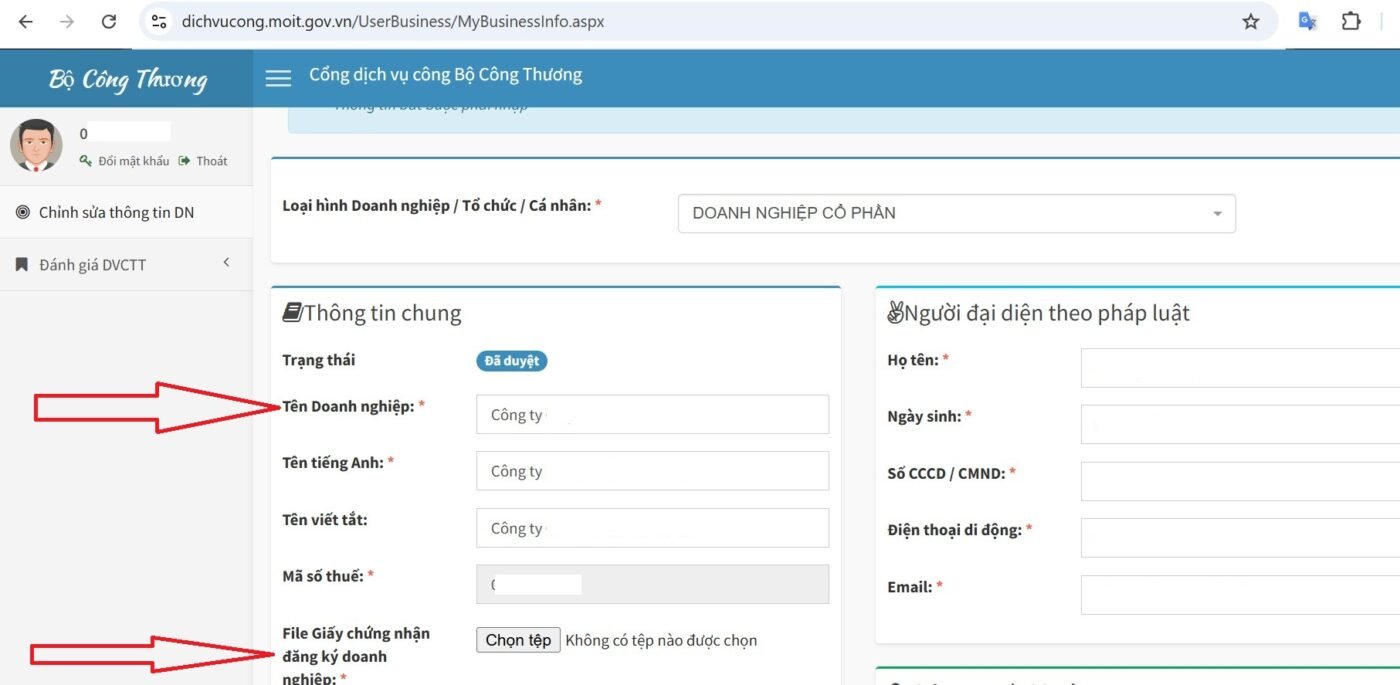This screenshot has width=1400, height=685.
Task: Click the Tên viết tắt input field
Action: pos(652,528)
